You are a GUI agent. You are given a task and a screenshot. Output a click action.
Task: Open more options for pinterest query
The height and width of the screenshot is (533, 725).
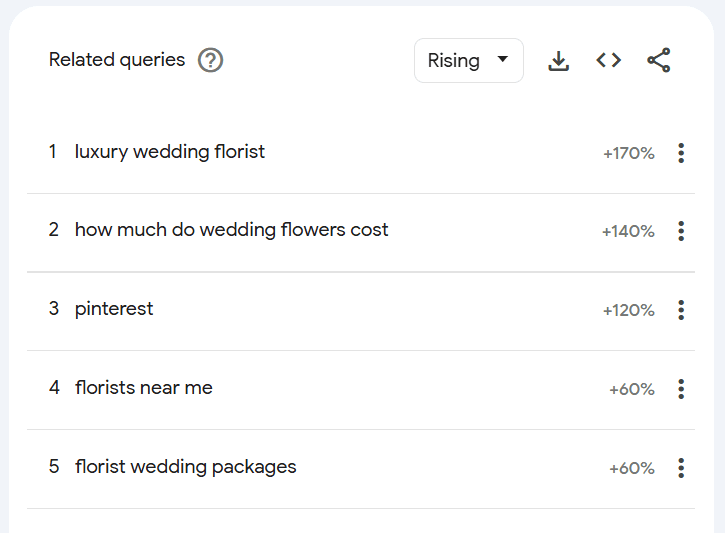681,310
